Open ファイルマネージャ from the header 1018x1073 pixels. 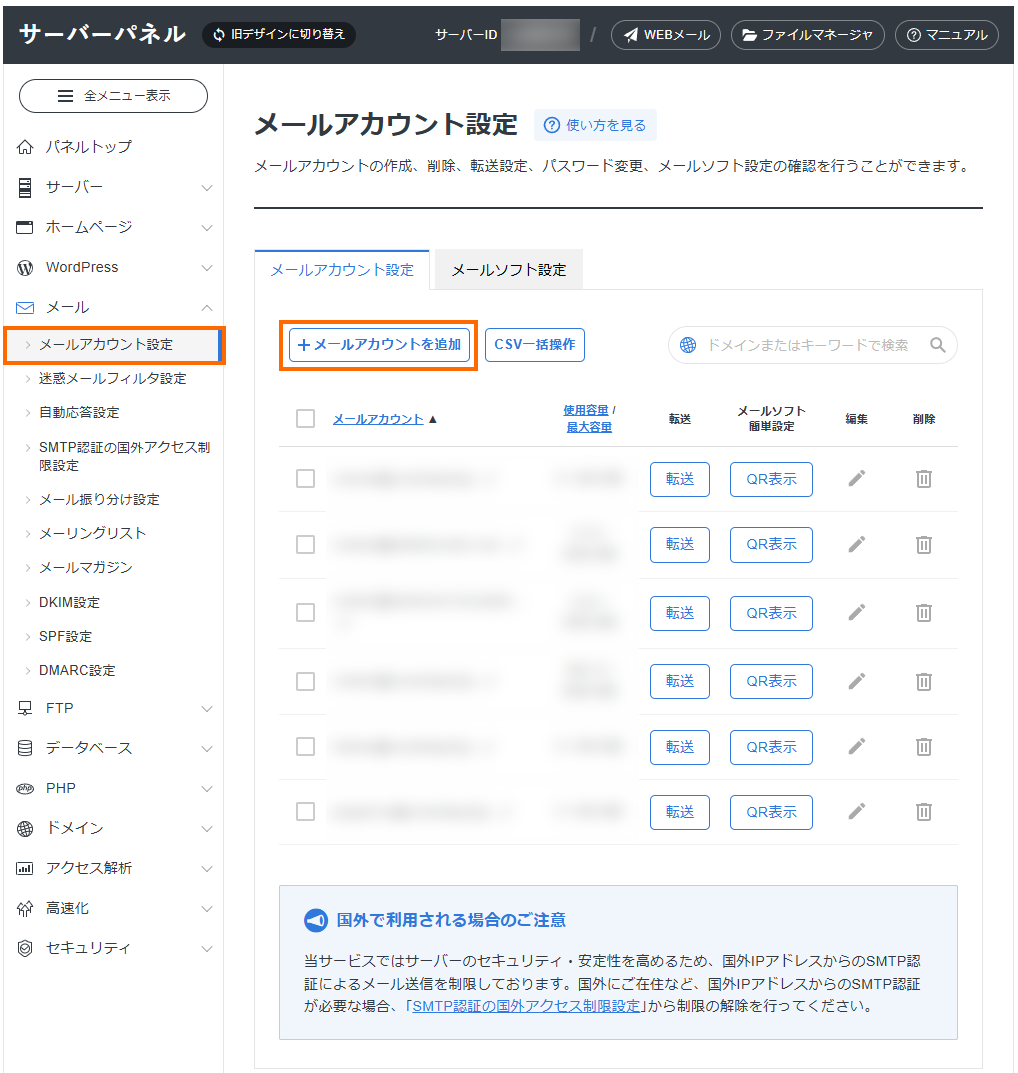pos(808,35)
